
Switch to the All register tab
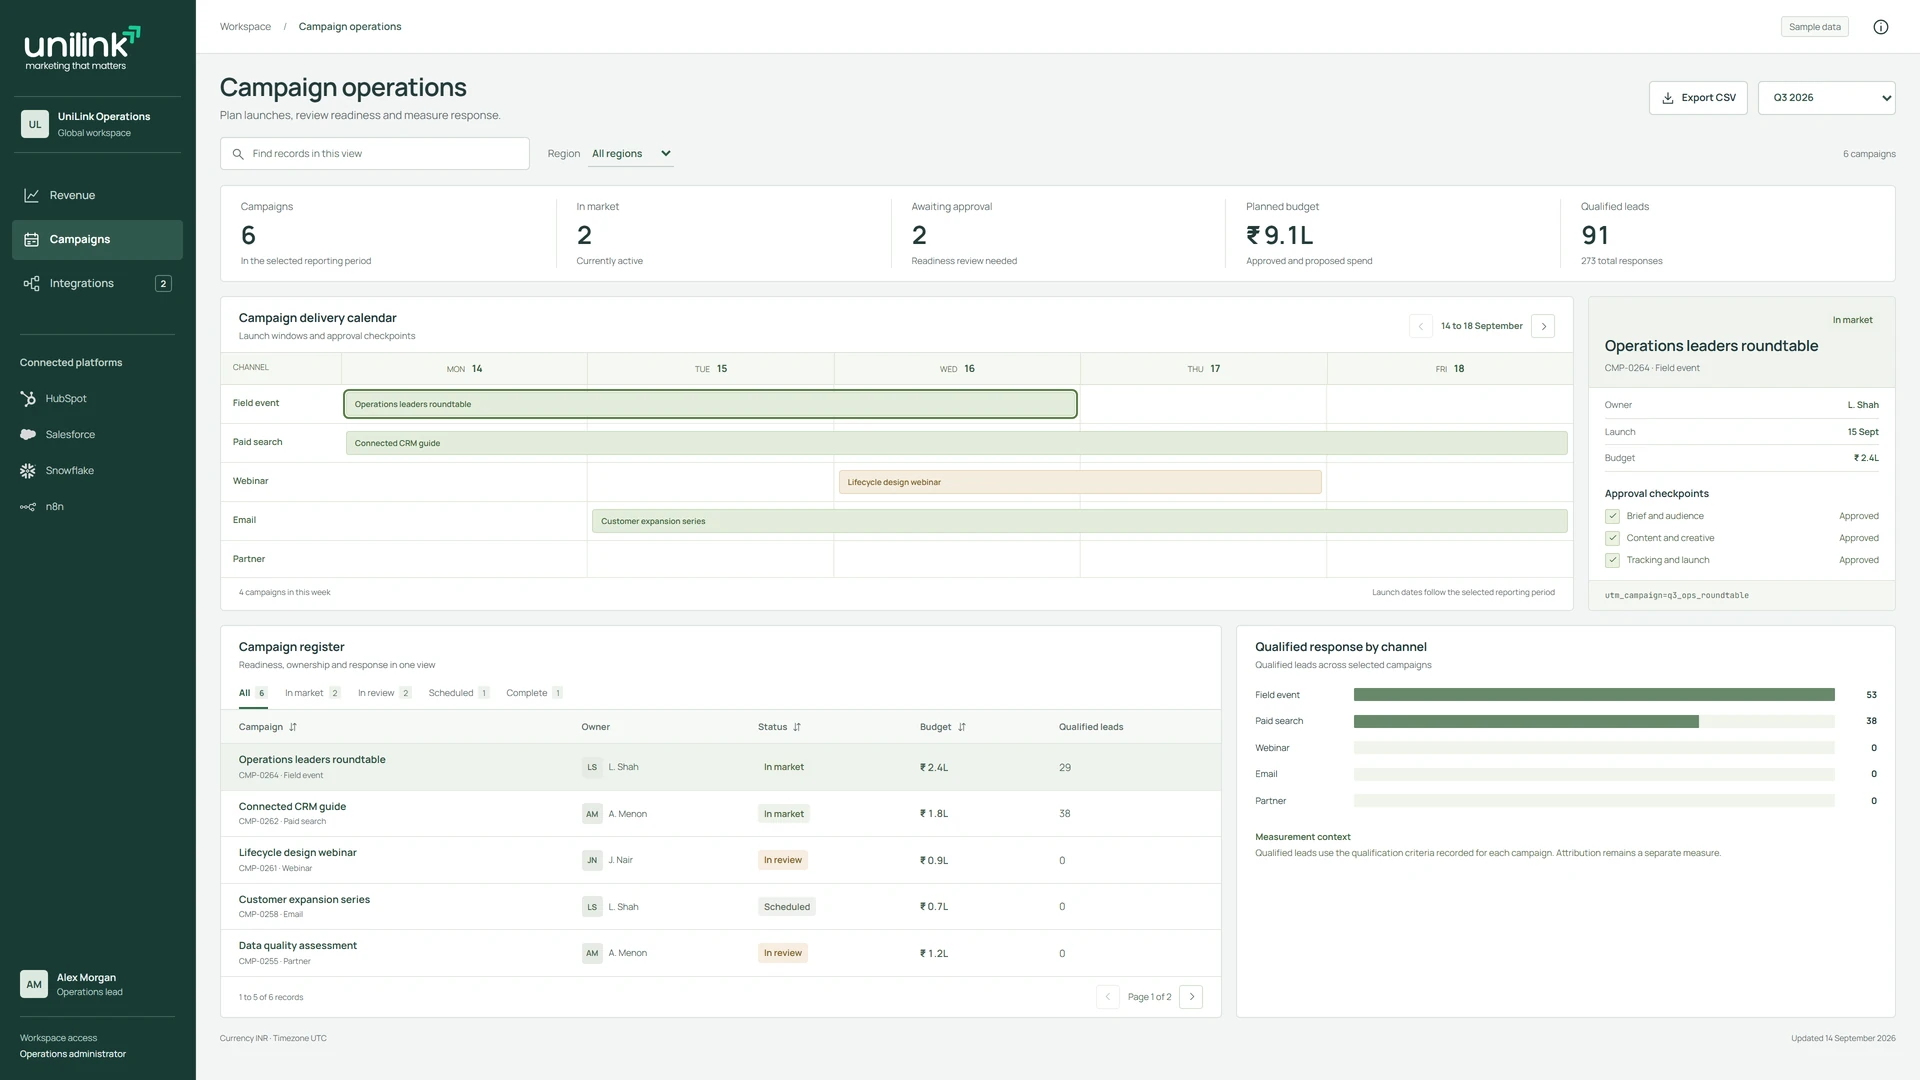(253, 693)
